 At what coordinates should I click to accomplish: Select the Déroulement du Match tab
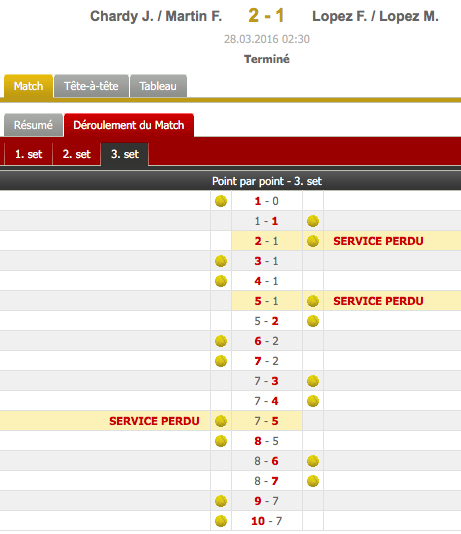pyautogui.click(x=129, y=125)
